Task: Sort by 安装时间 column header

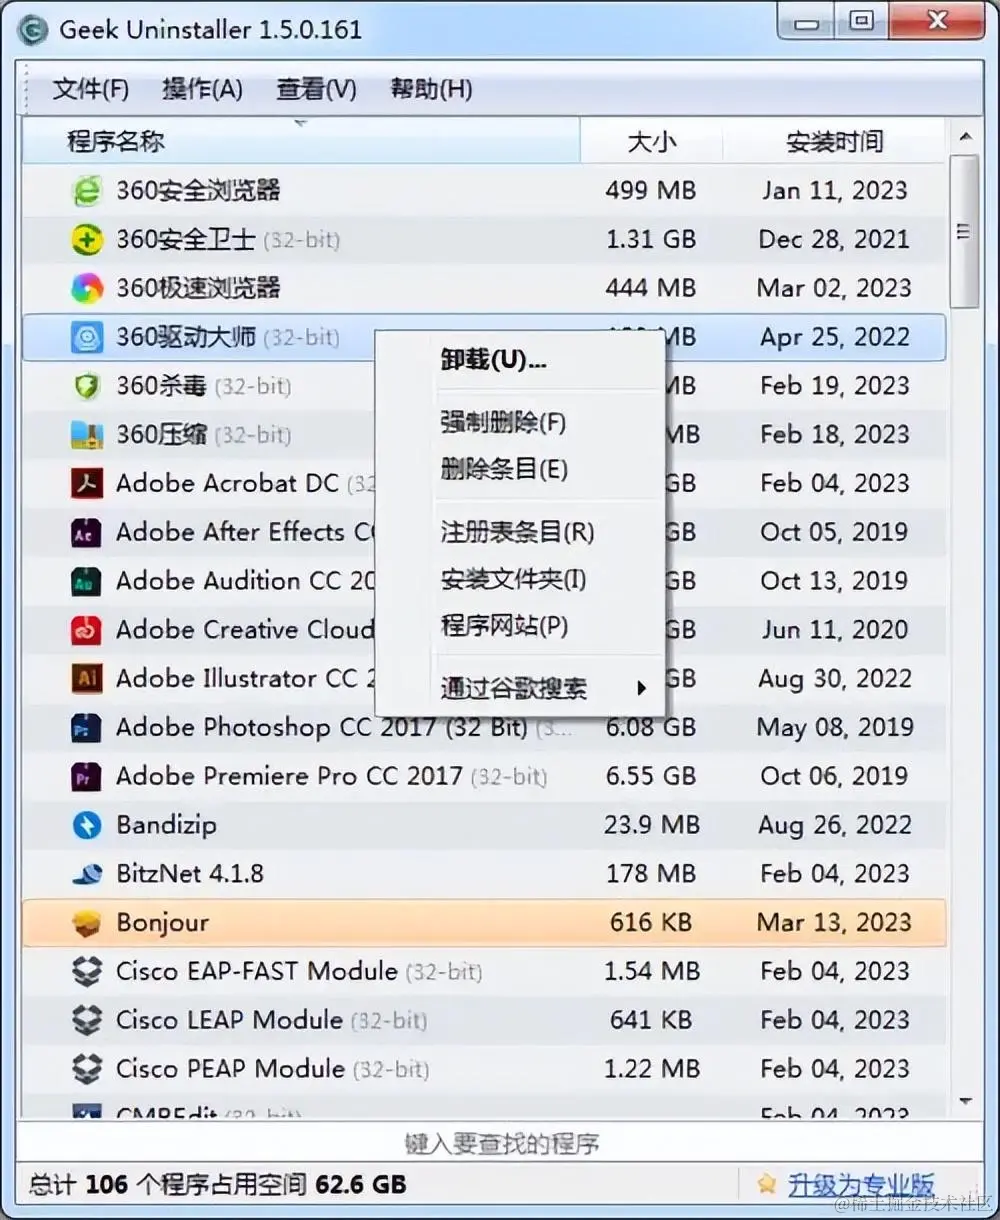Action: 834,141
